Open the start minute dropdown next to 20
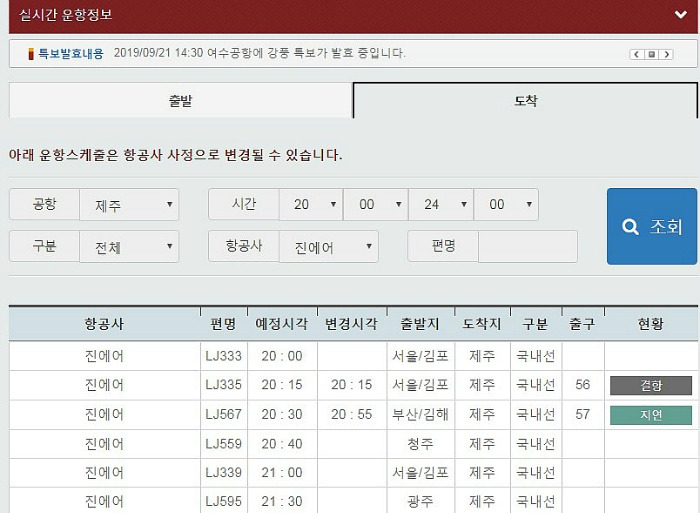 coord(375,204)
